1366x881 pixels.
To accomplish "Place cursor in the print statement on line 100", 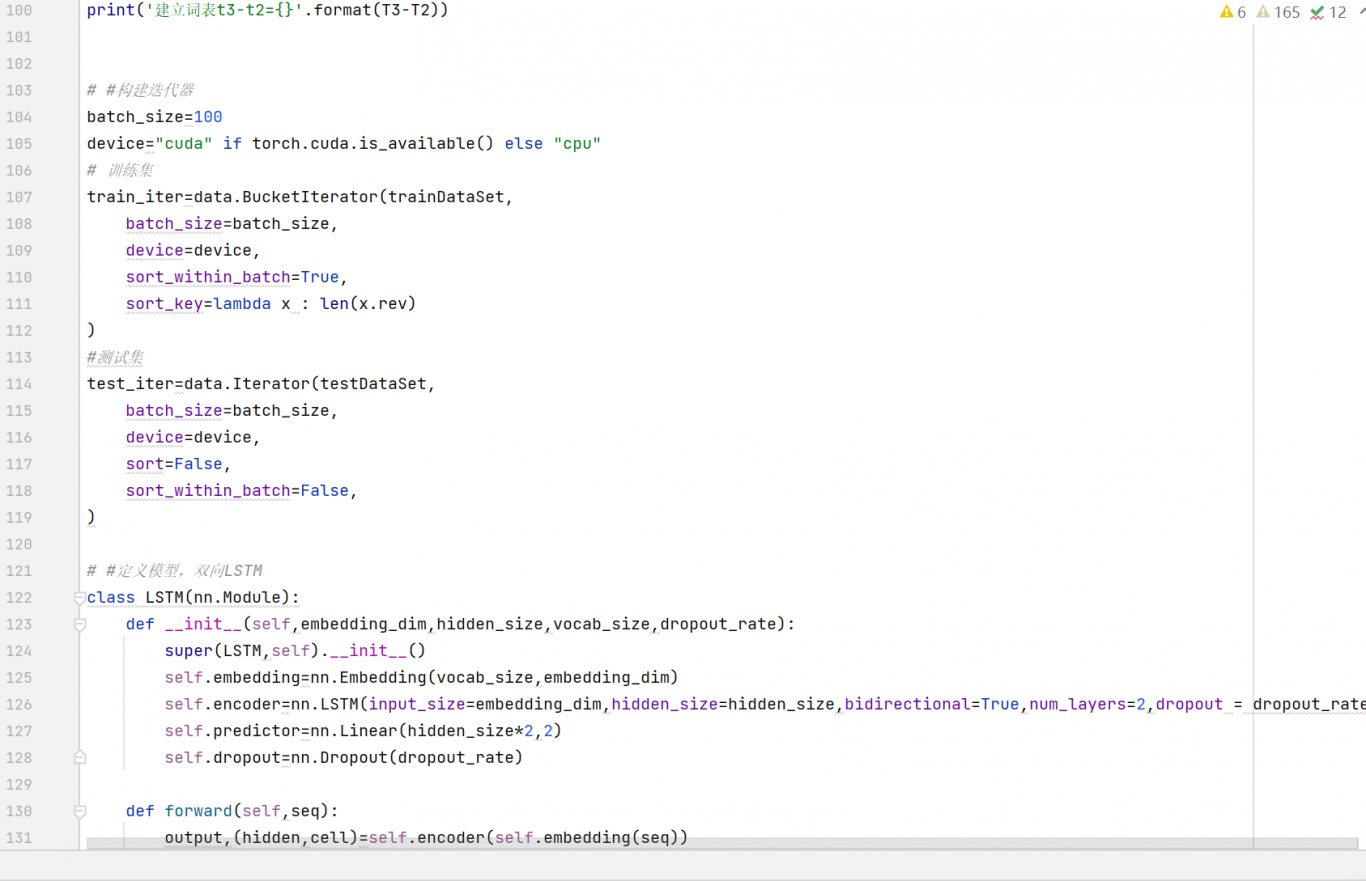I will pyautogui.click(x=268, y=11).
